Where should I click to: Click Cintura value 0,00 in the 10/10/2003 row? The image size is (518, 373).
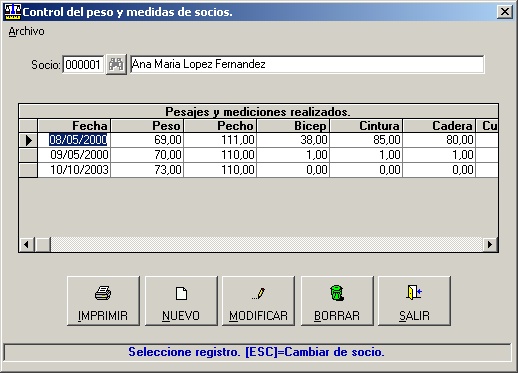366,170
